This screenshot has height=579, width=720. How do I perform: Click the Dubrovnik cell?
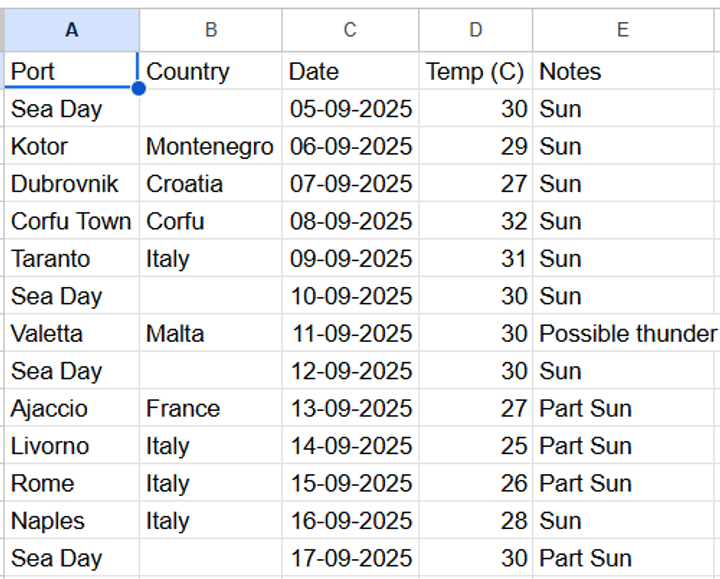(72, 183)
